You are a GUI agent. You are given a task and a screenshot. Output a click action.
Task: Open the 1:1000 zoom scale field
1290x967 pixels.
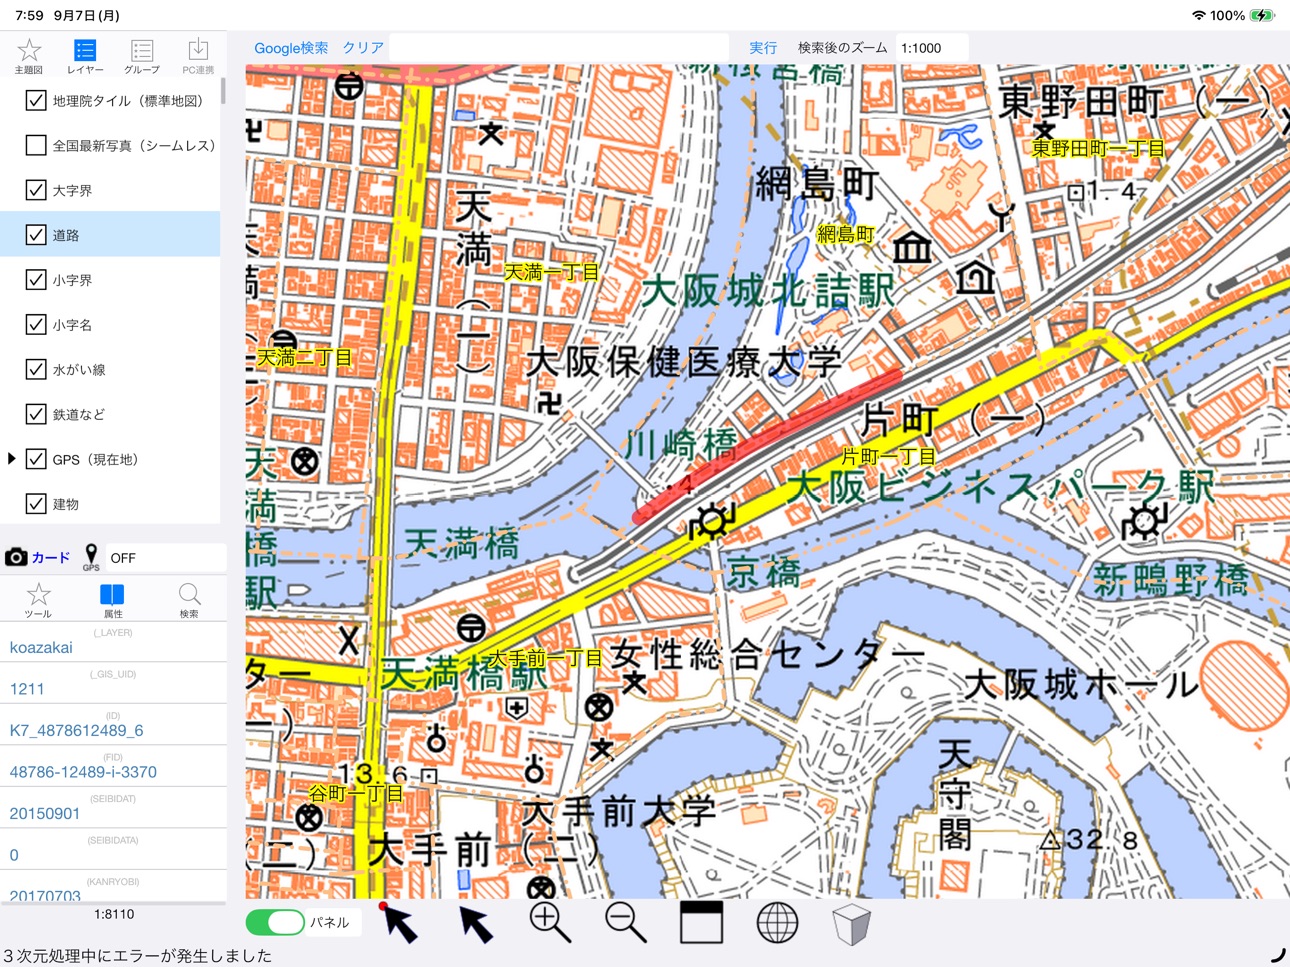click(932, 47)
